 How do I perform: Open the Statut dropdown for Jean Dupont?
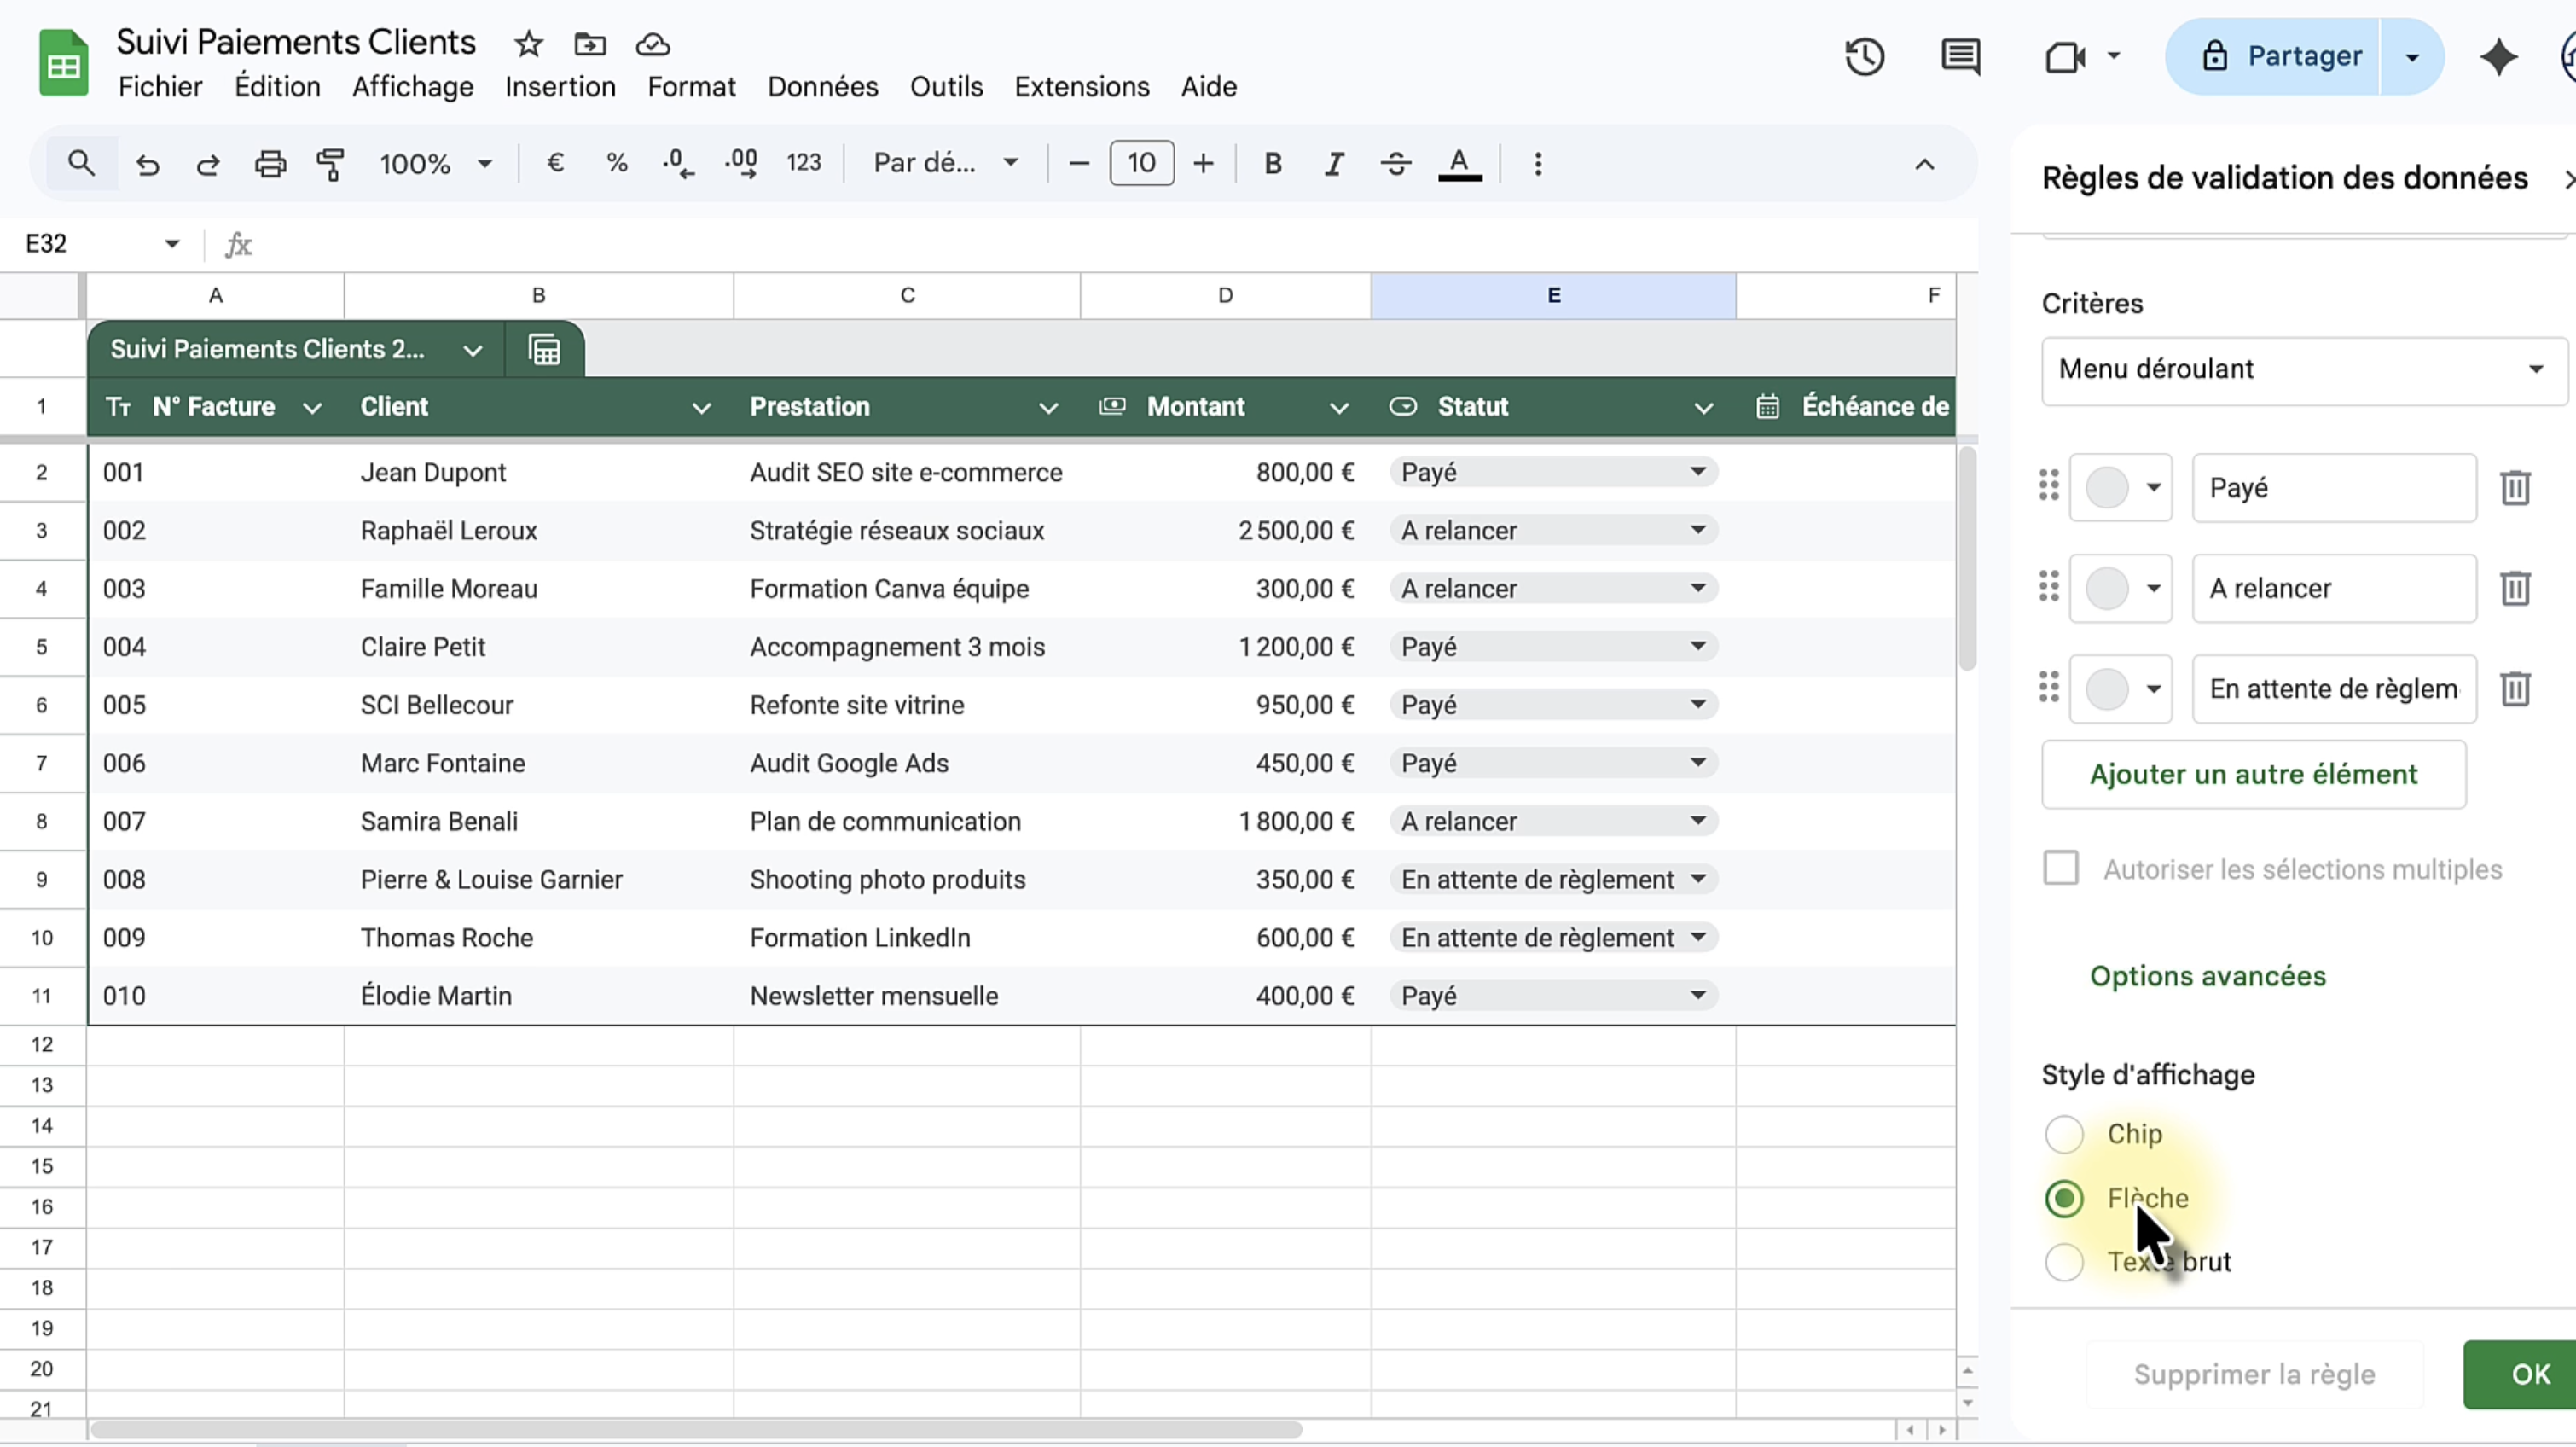tap(1697, 472)
